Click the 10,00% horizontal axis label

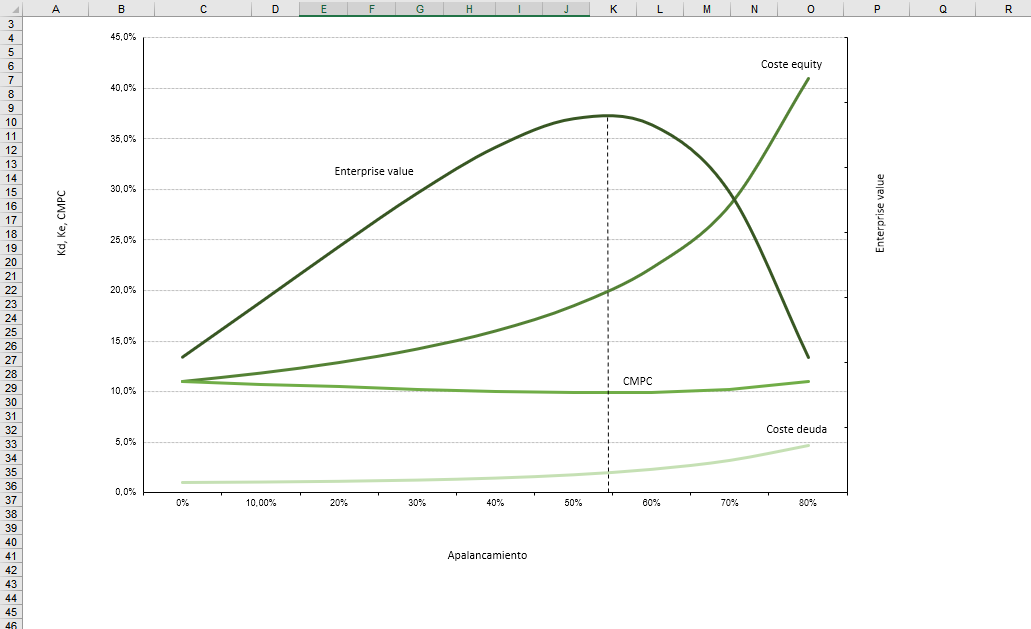(260, 503)
